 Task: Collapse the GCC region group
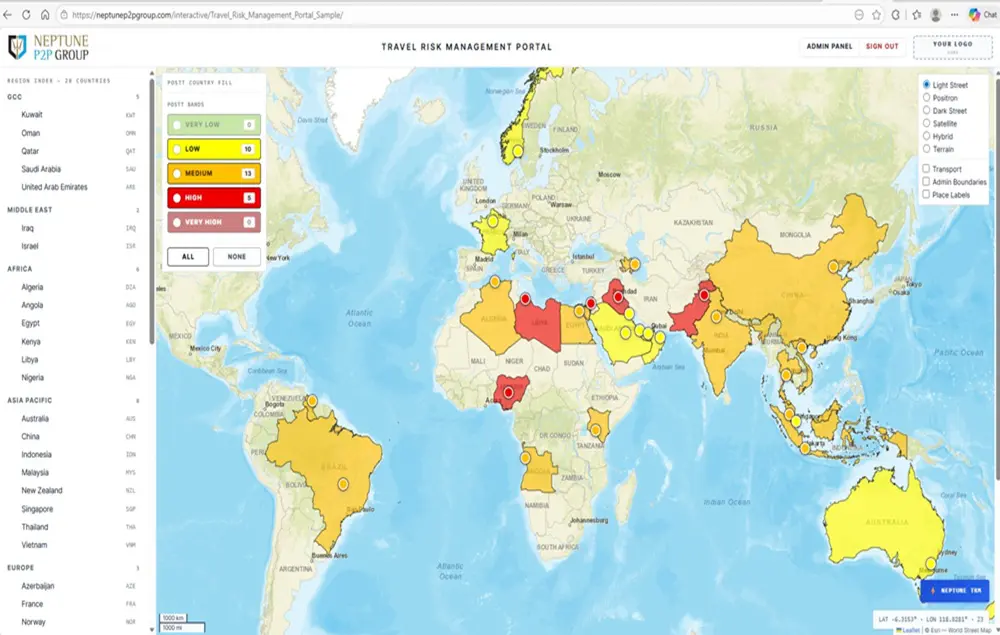click(73, 97)
